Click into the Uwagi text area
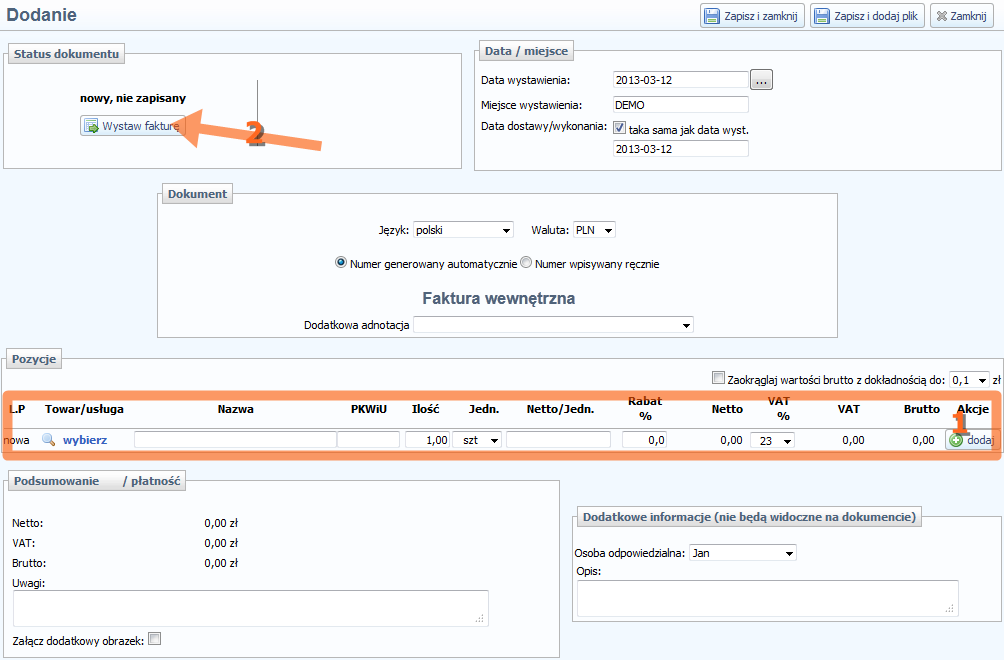The width and height of the screenshot is (1004, 660). point(250,608)
